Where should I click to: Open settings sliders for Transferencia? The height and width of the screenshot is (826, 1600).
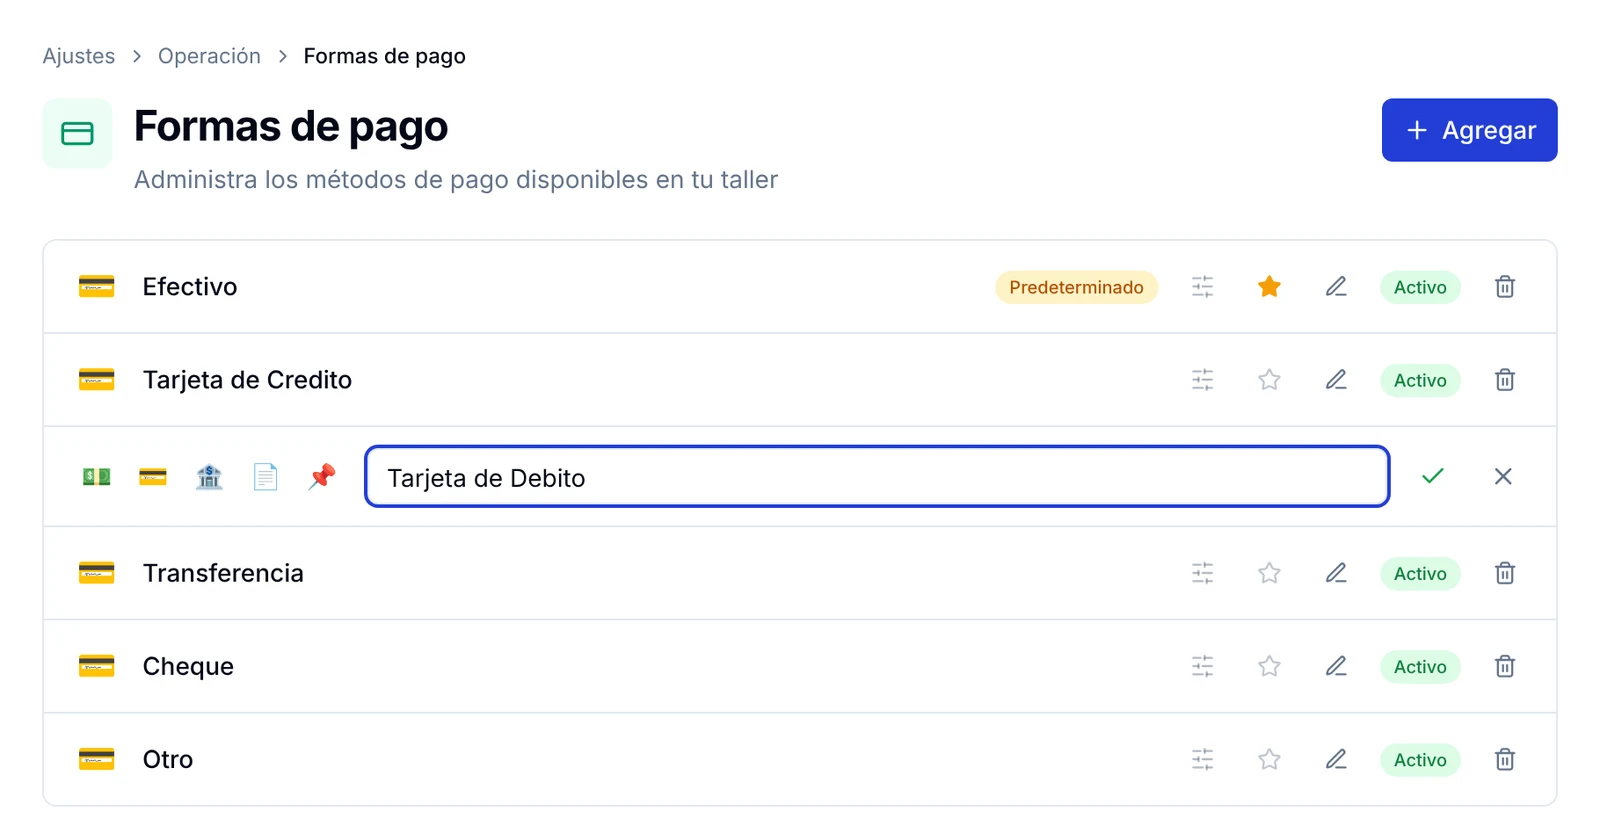1202,573
